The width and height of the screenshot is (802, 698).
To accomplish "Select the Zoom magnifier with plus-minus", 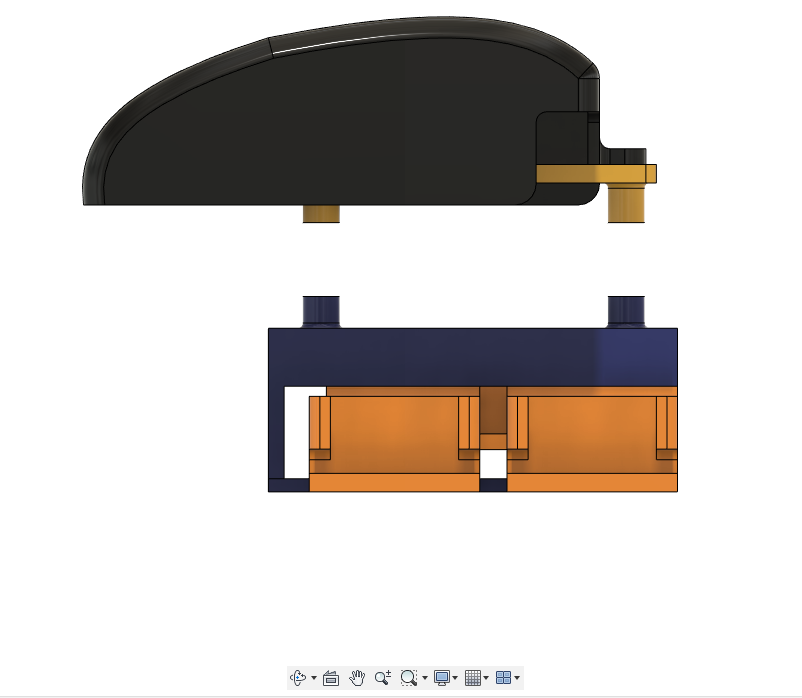I will (x=383, y=678).
